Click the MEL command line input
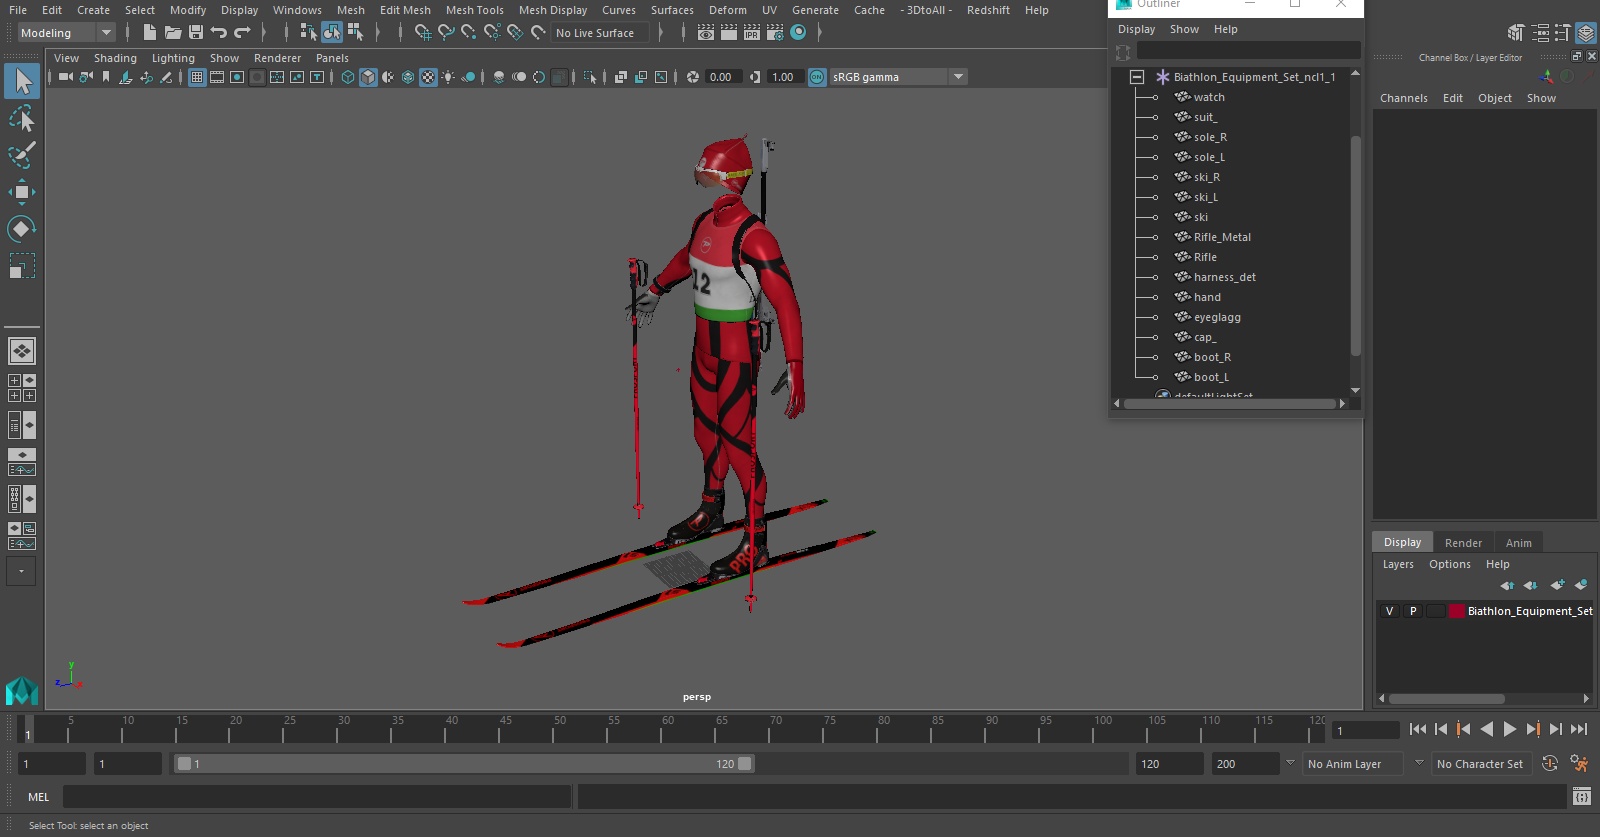This screenshot has width=1600, height=837. (317, 797)
